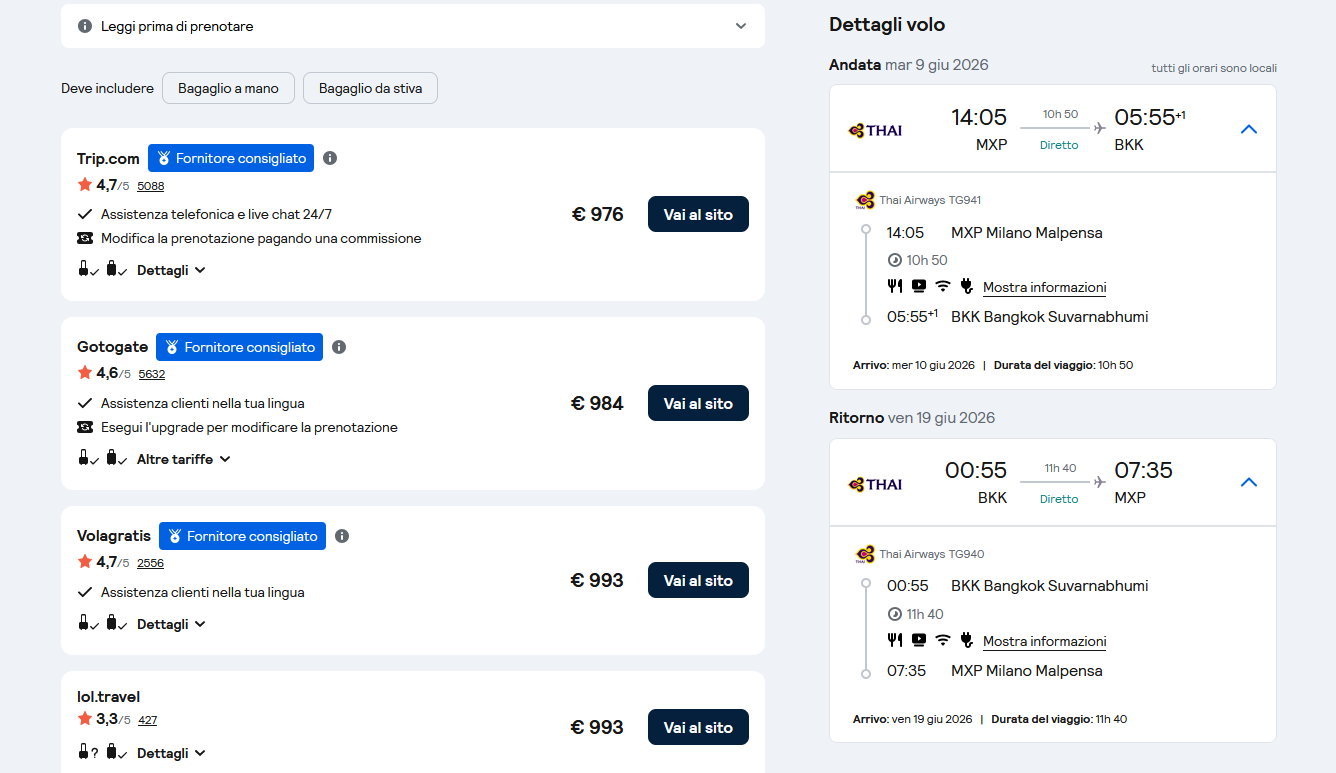
Task: Open lol.travel 427 reviews link
Action: click(147, 720)
